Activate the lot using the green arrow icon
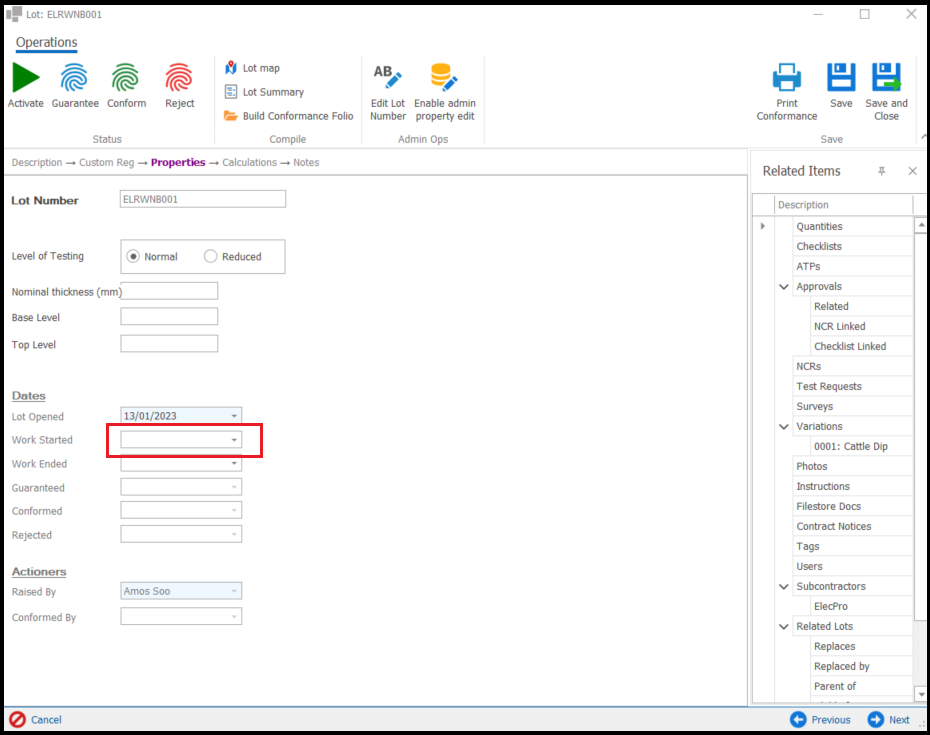Viewport: 930px width, 735px height. pyautogui.click(x=25, y=85)
